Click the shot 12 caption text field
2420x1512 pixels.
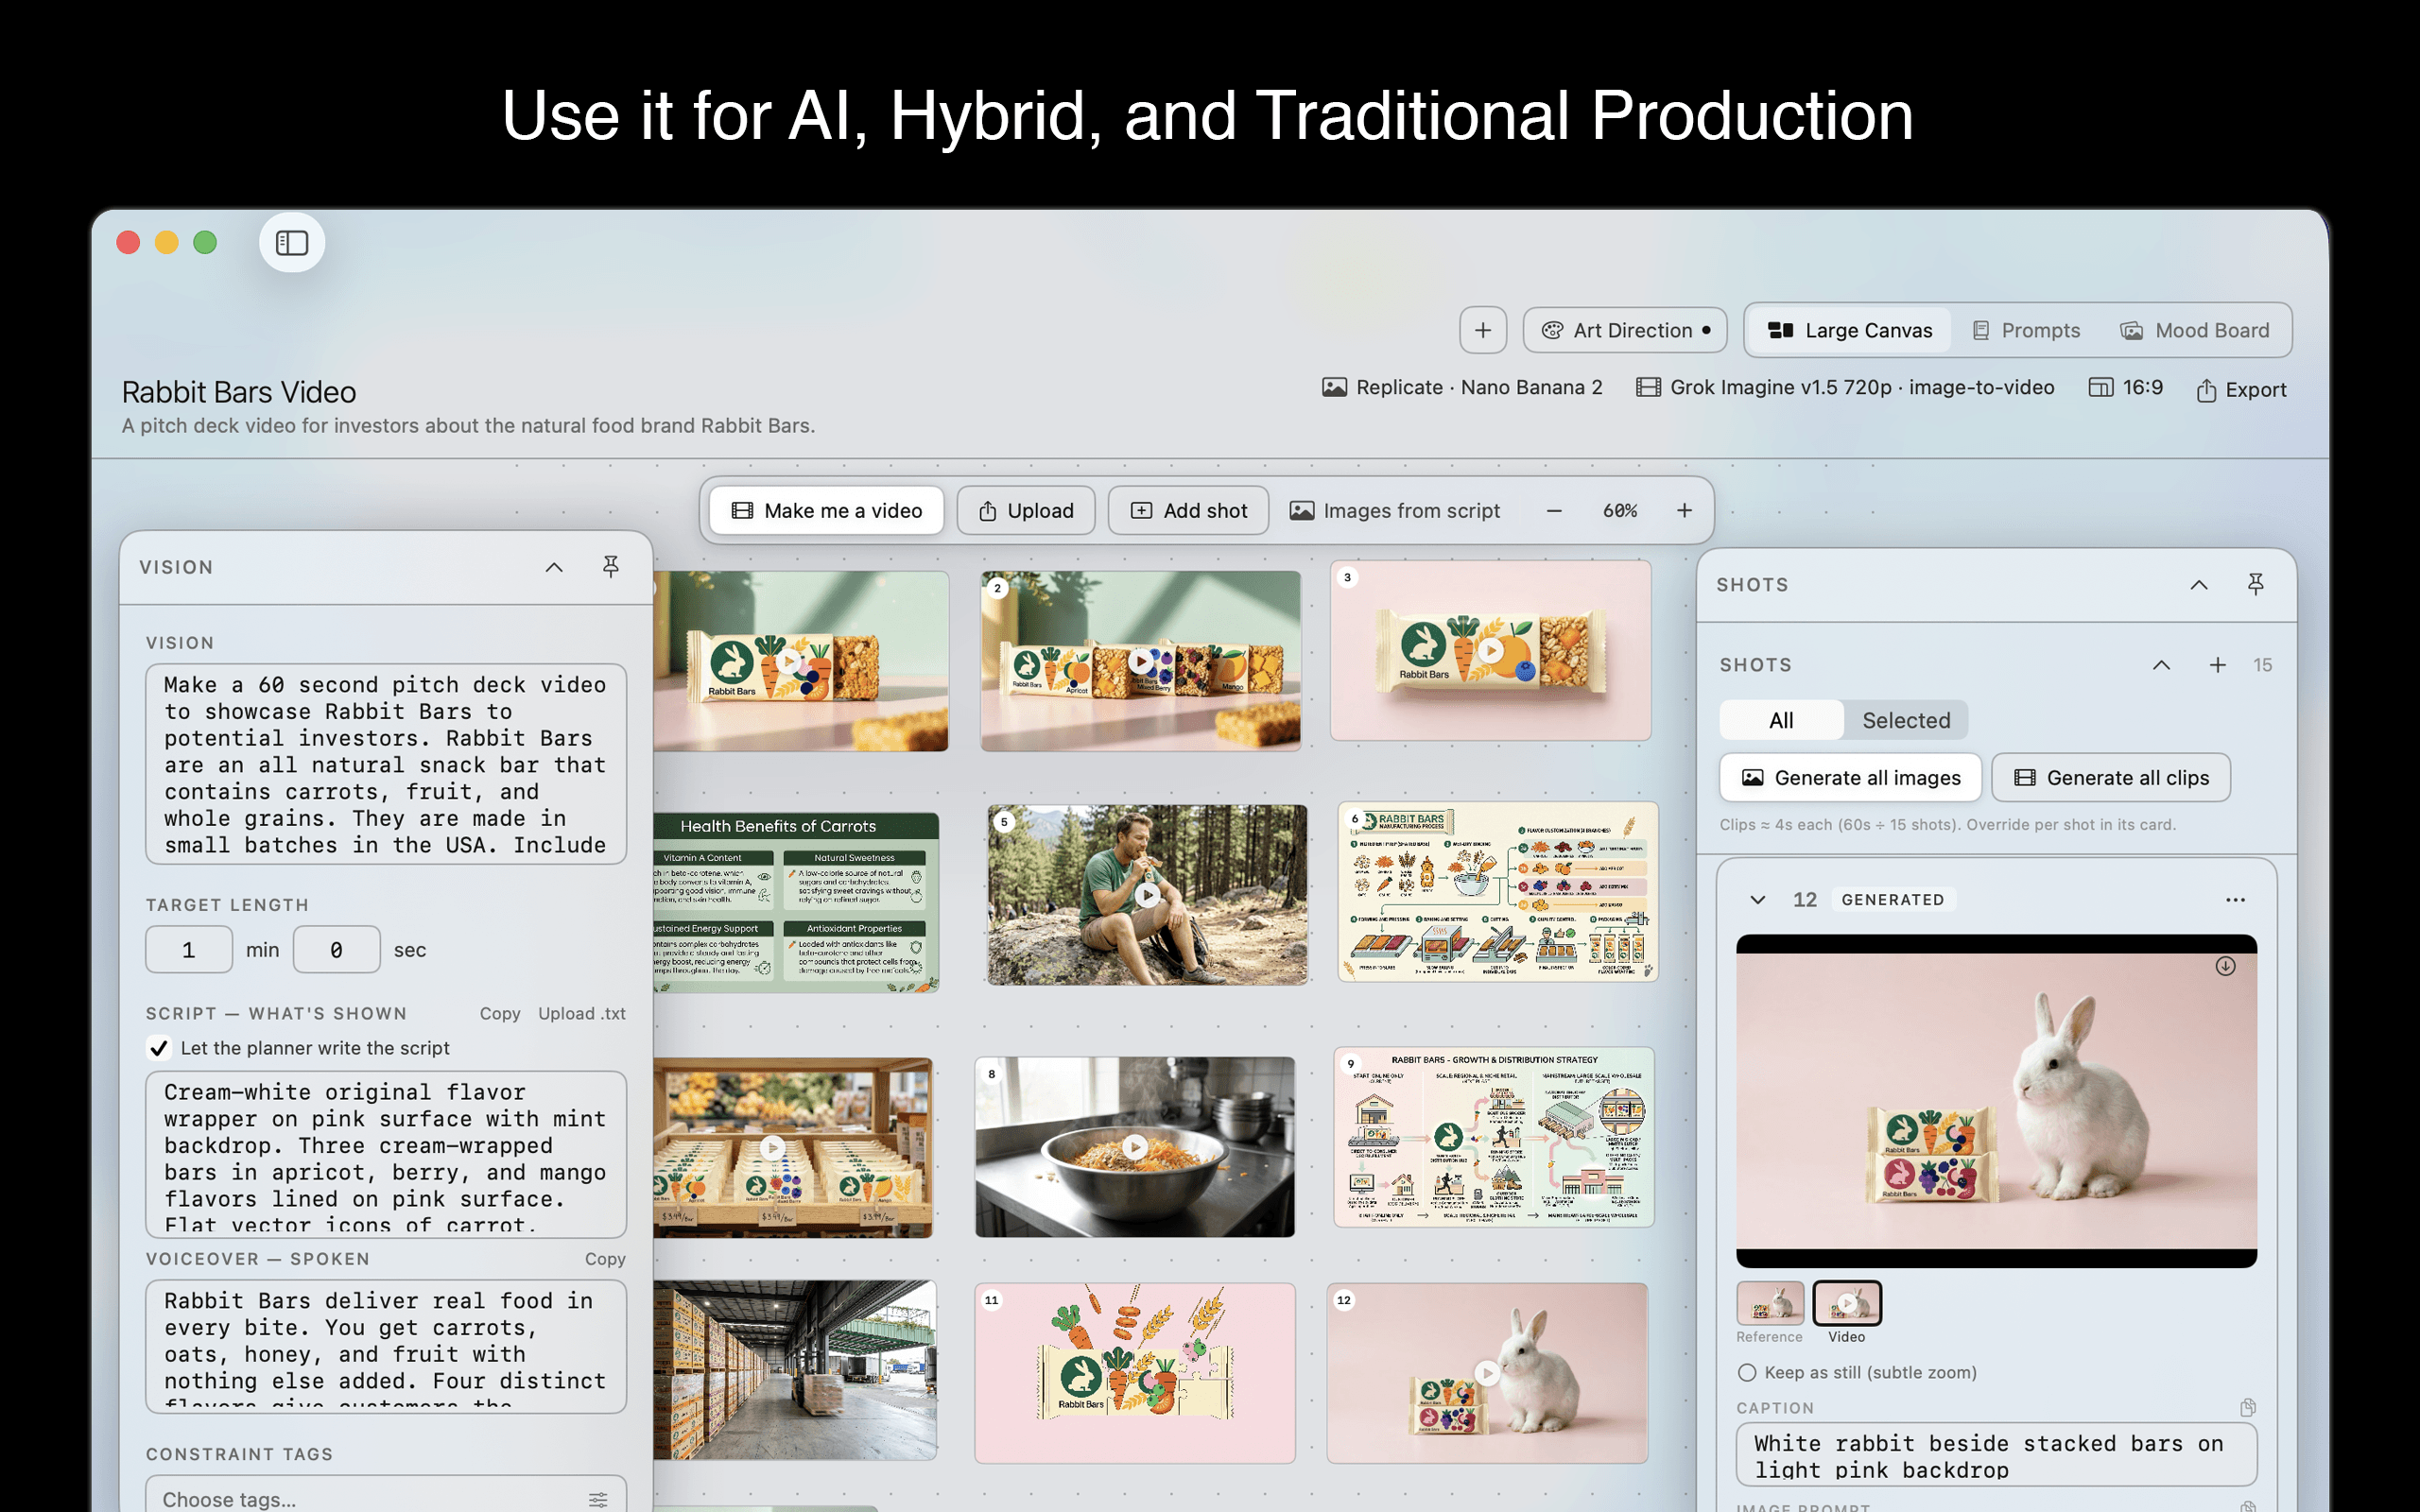point(1996,1455)
